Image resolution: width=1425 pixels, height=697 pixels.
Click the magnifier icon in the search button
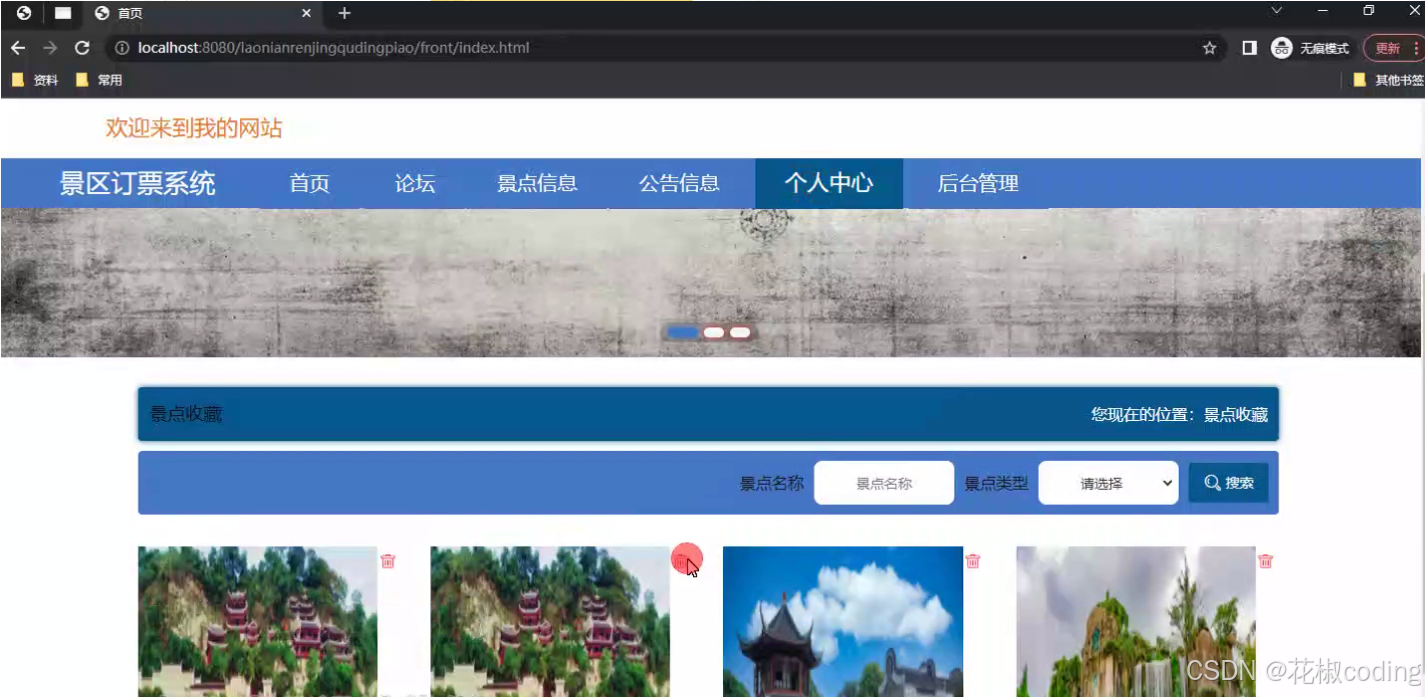(1210, 482)
